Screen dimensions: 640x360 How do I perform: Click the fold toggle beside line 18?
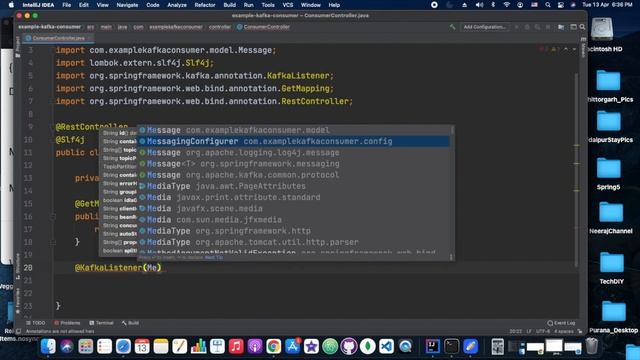pyautogui.click(x=53, y=242)
